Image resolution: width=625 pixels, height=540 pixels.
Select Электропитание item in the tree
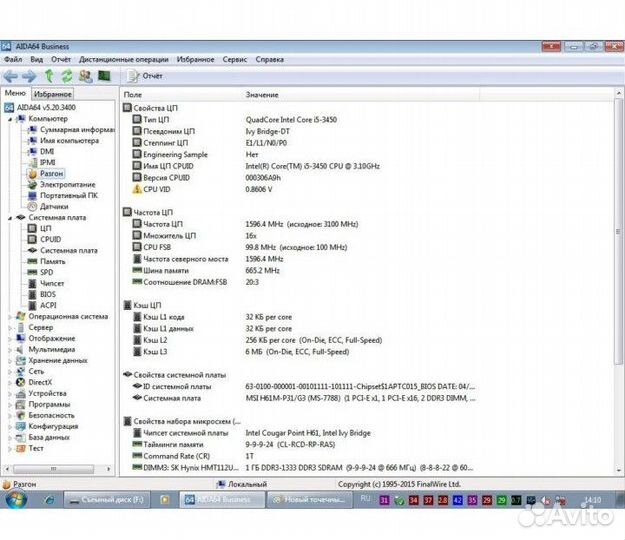pyautogui.click(x=67, y=185)
